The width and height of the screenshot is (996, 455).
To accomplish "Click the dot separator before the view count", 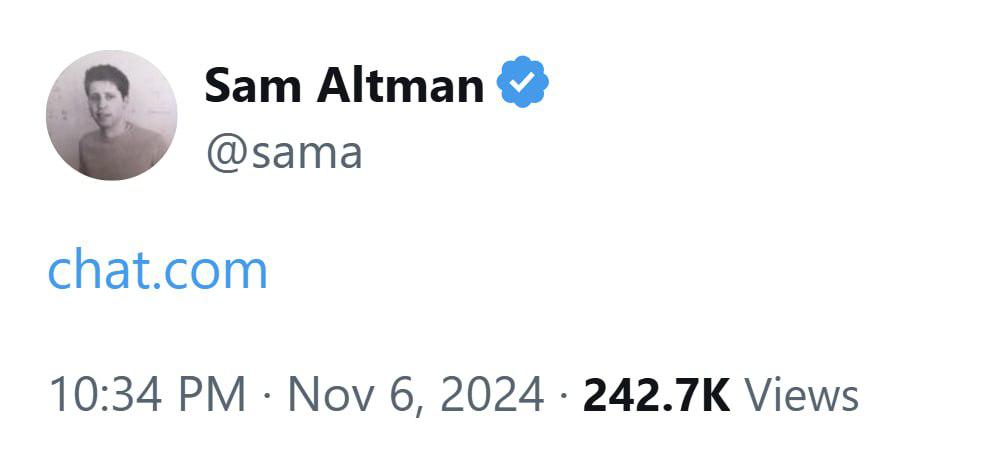I will coord(563,396).
